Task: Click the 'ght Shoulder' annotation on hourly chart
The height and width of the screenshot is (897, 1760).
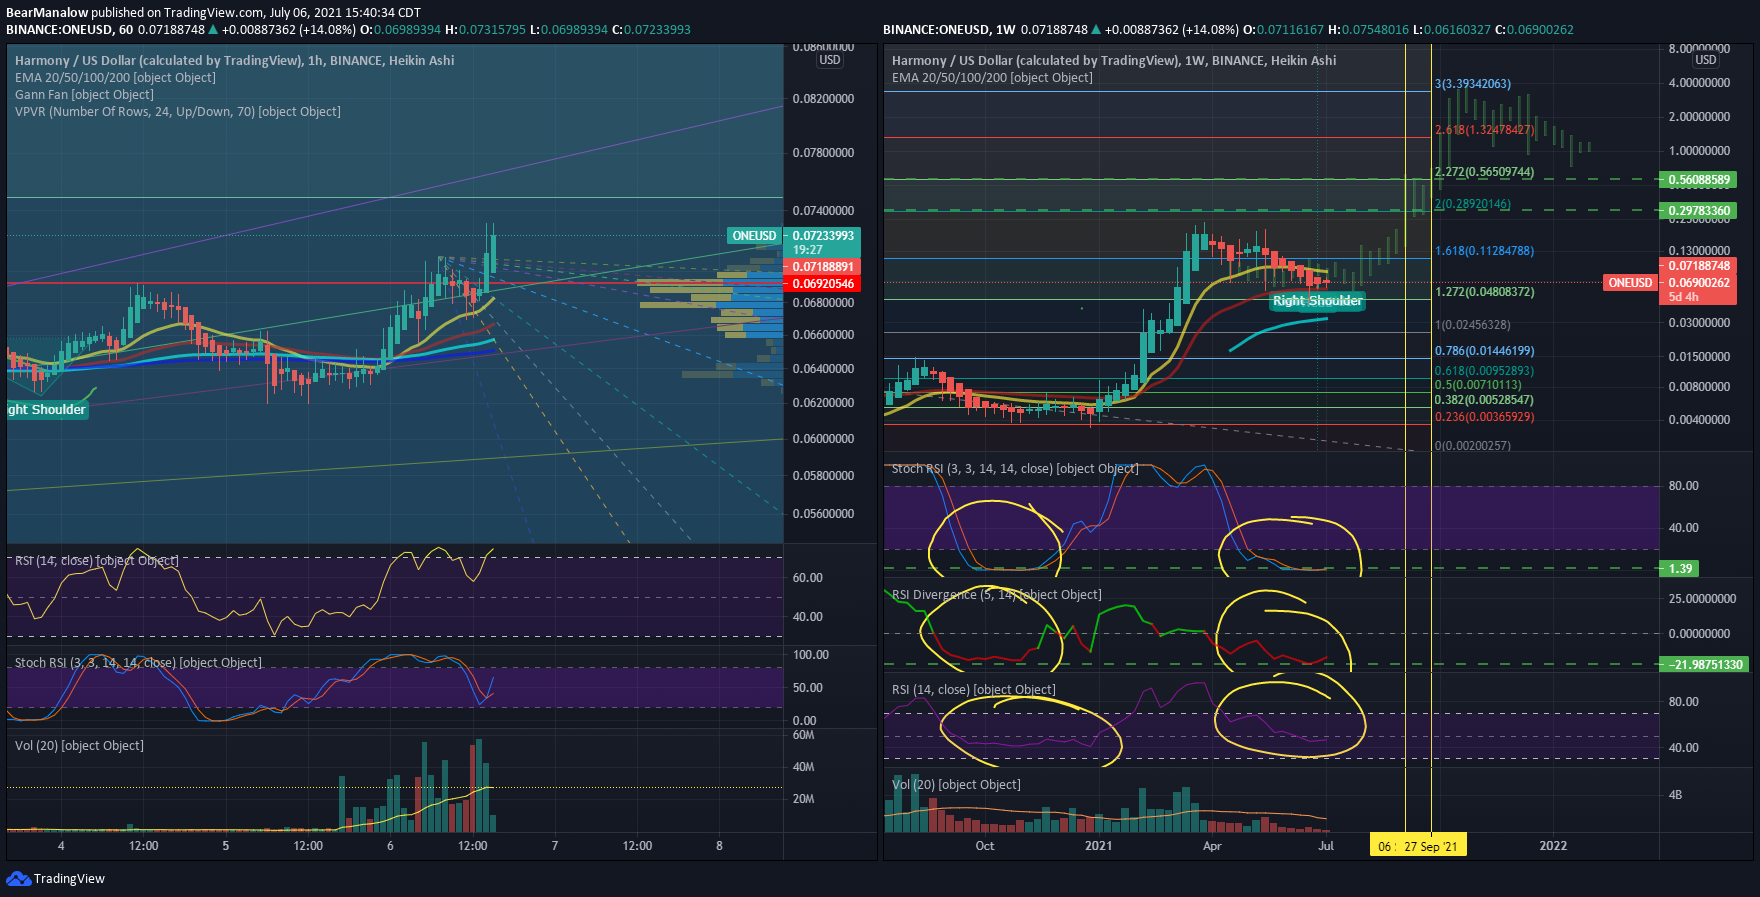Action: [47, 410]
